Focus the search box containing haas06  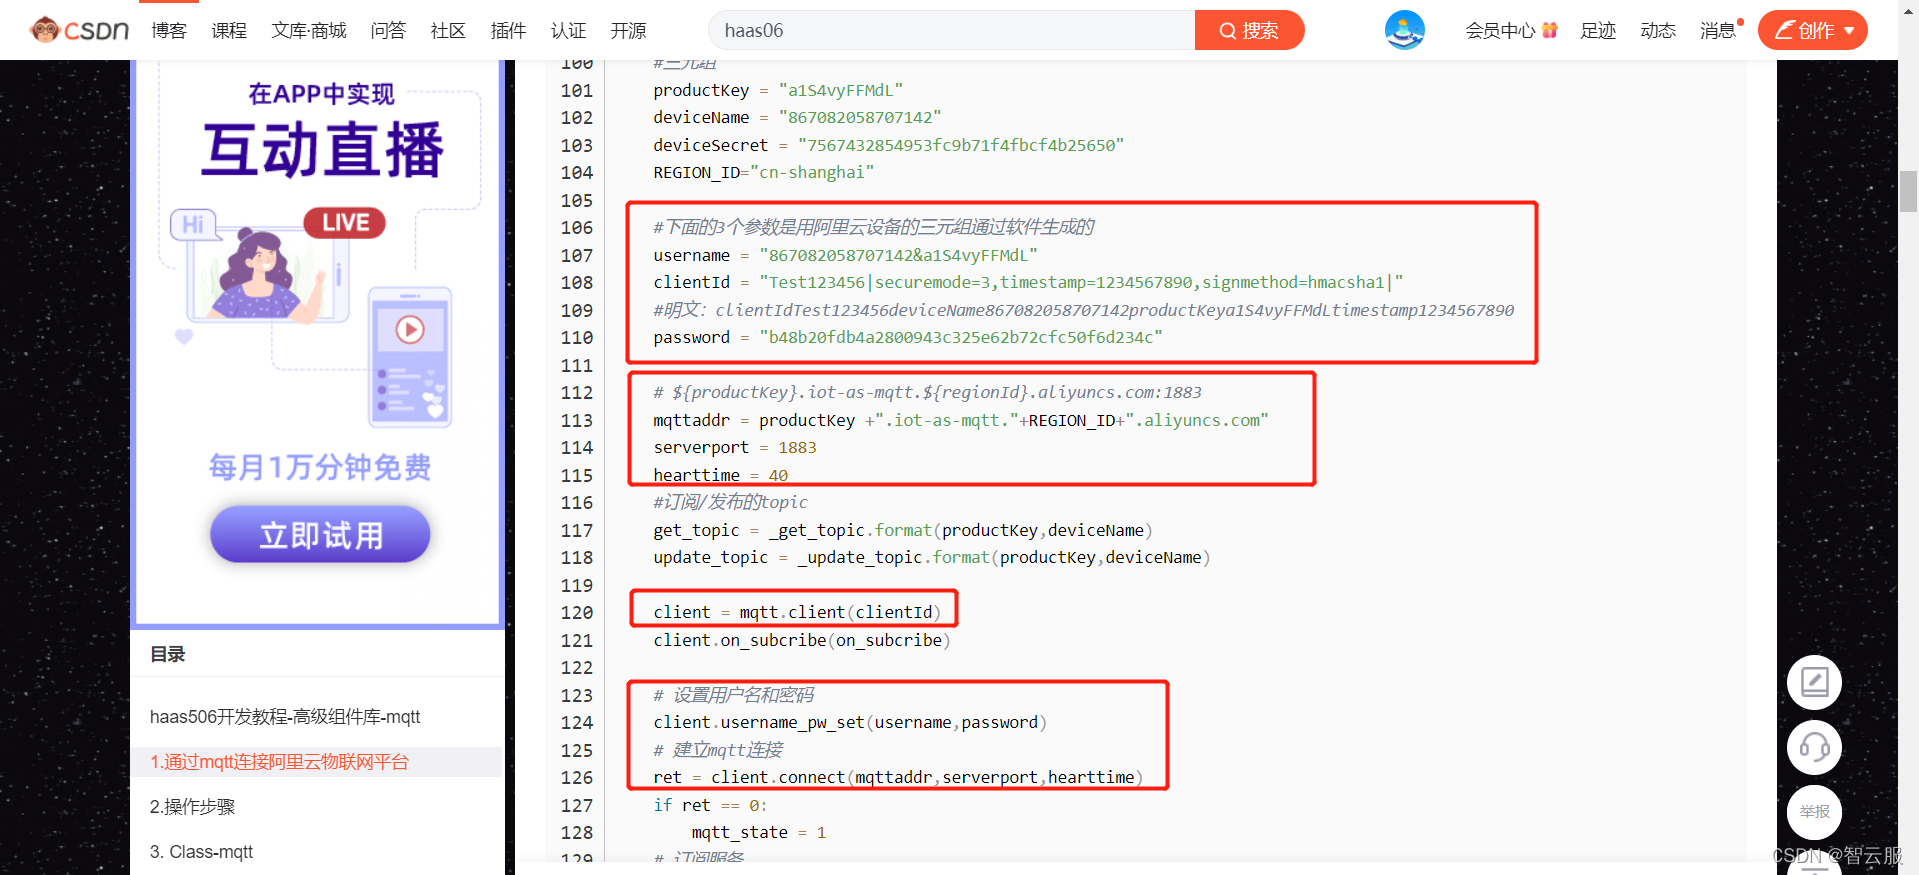[x=951, y=30]
